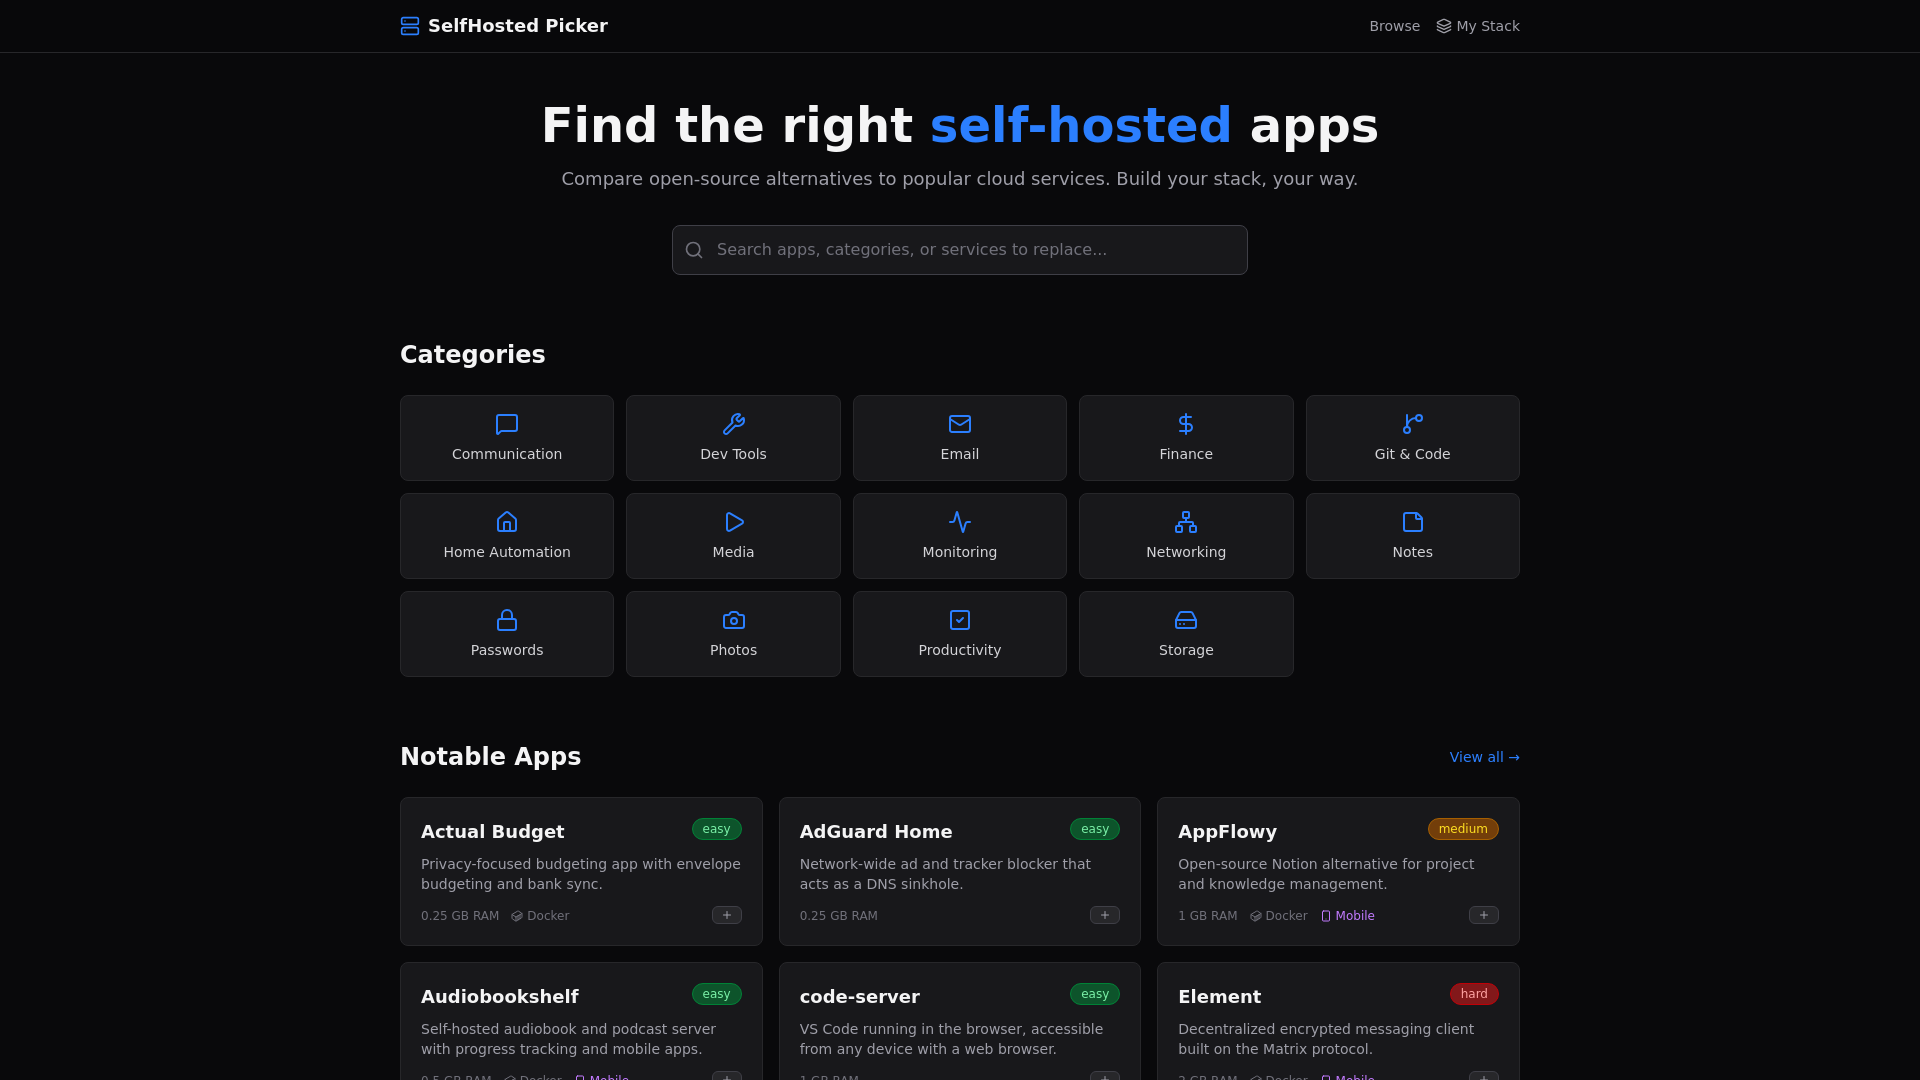Open My Stack navigation item
The image size is (1920, 1080).
click(1478, 26)
